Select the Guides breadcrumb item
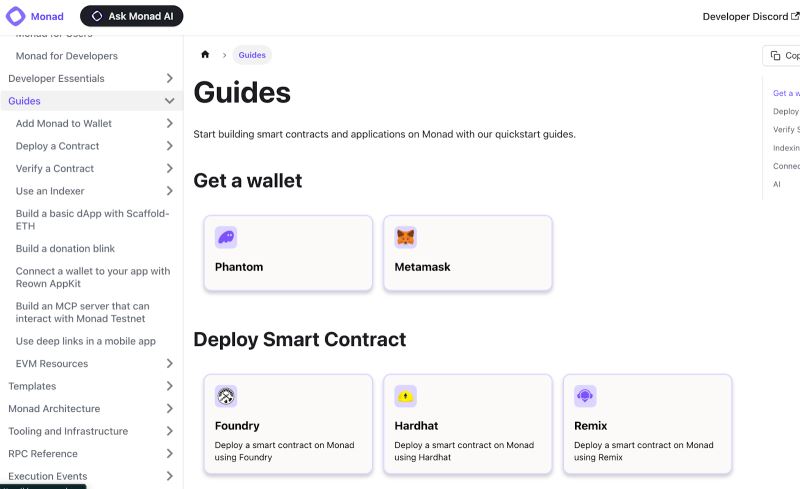The width and height of the screenshot is (800, 489). click(x=252, y=55)
